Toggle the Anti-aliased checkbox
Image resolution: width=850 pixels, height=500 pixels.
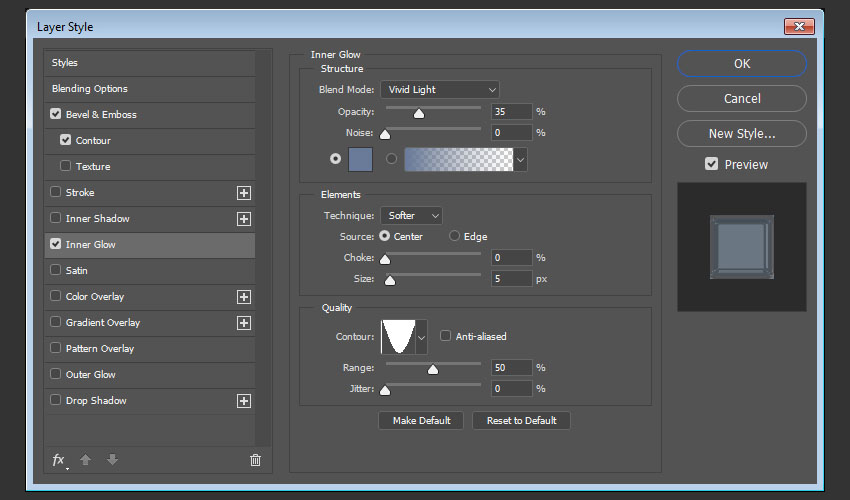446,337
